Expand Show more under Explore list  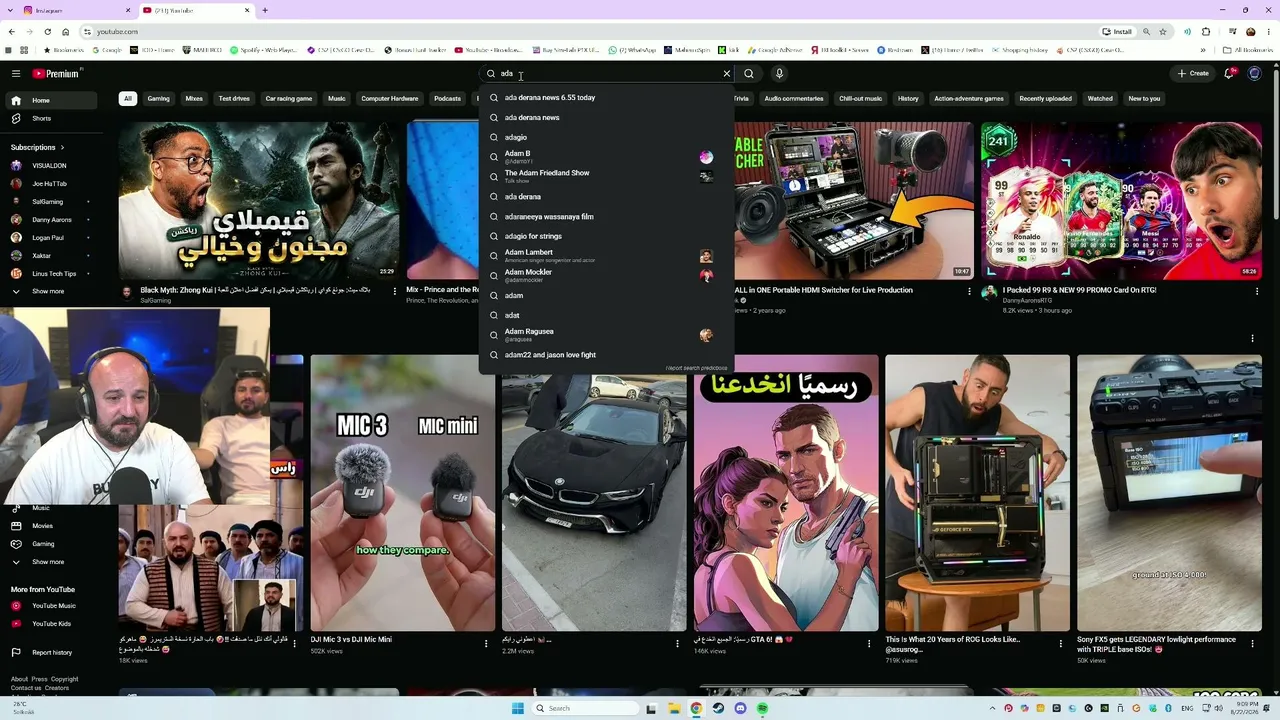(x=49, y=562)
